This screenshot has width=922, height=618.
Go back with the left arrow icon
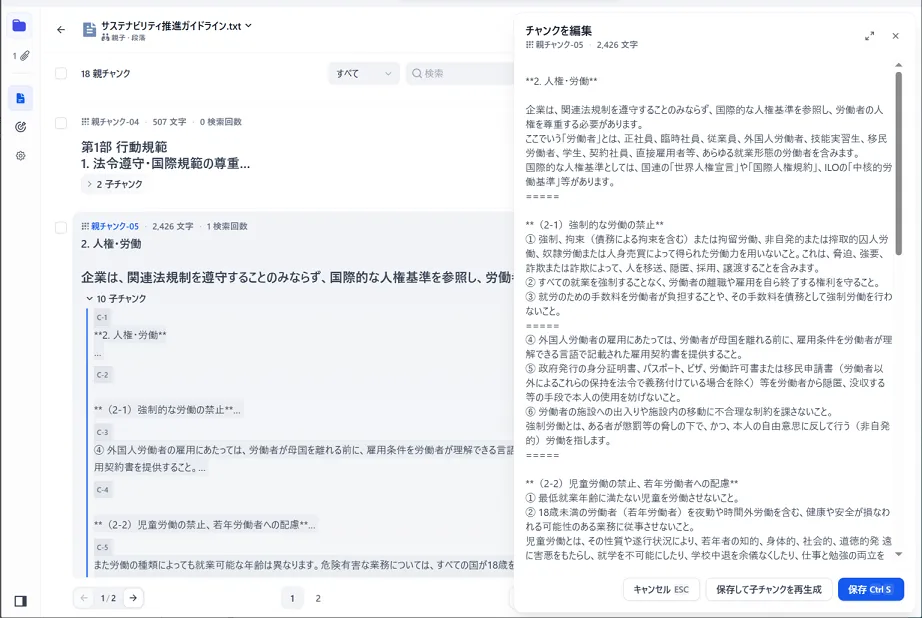(61, 29)
